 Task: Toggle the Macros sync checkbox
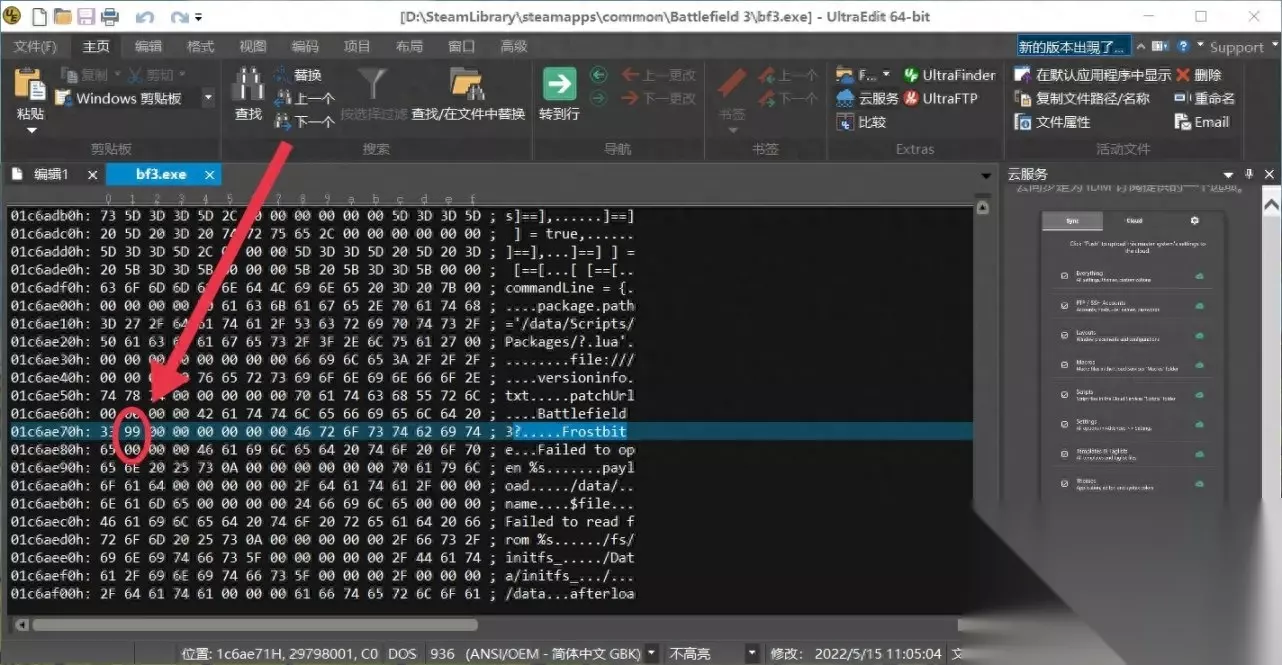pos(1063,365)
